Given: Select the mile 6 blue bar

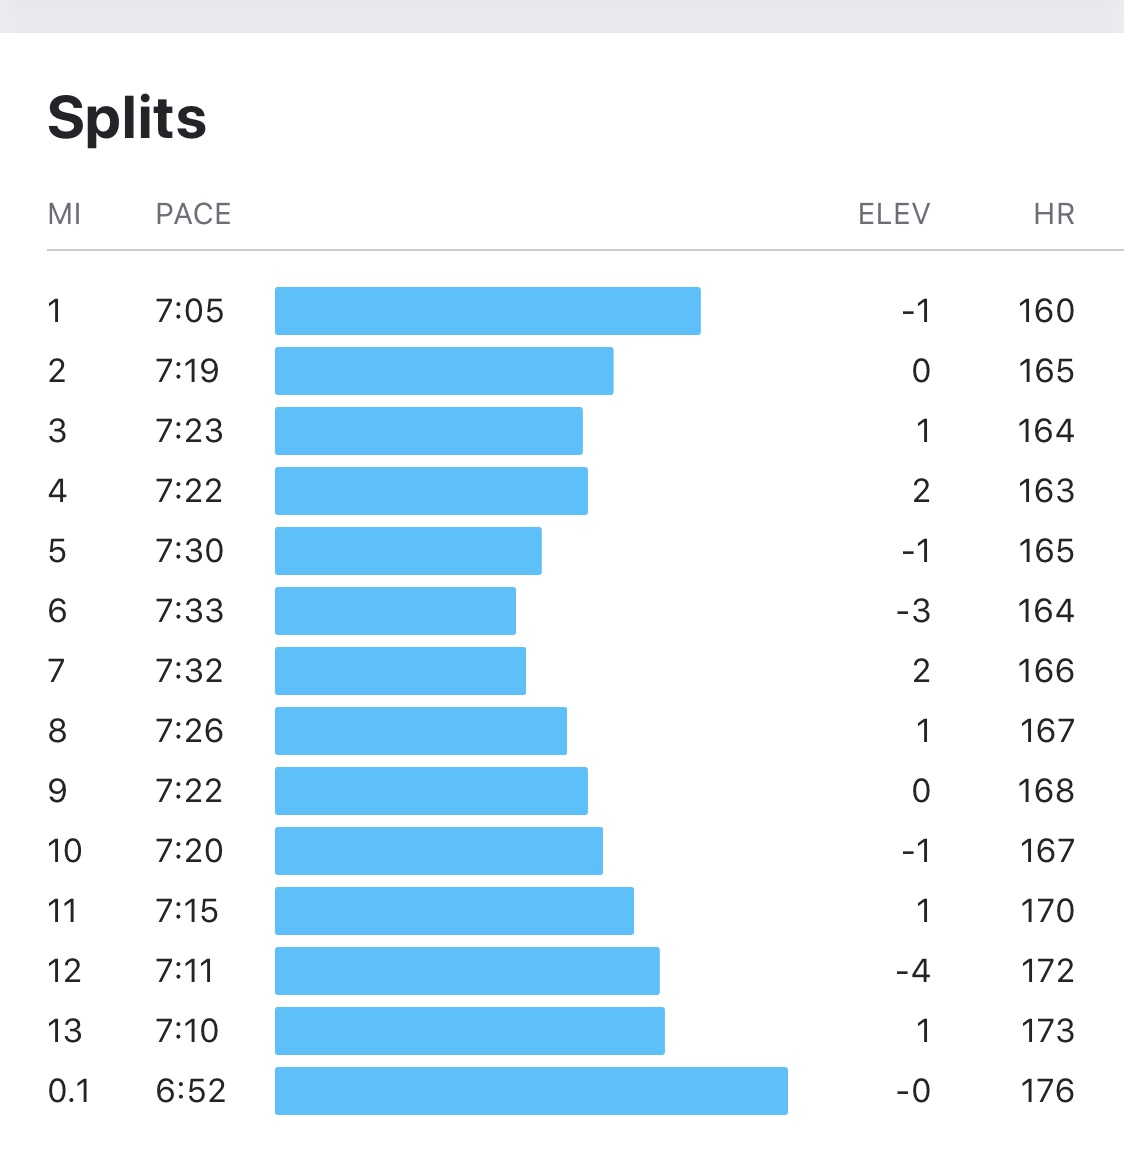Looking at the screenshot, I should point(395,611).
